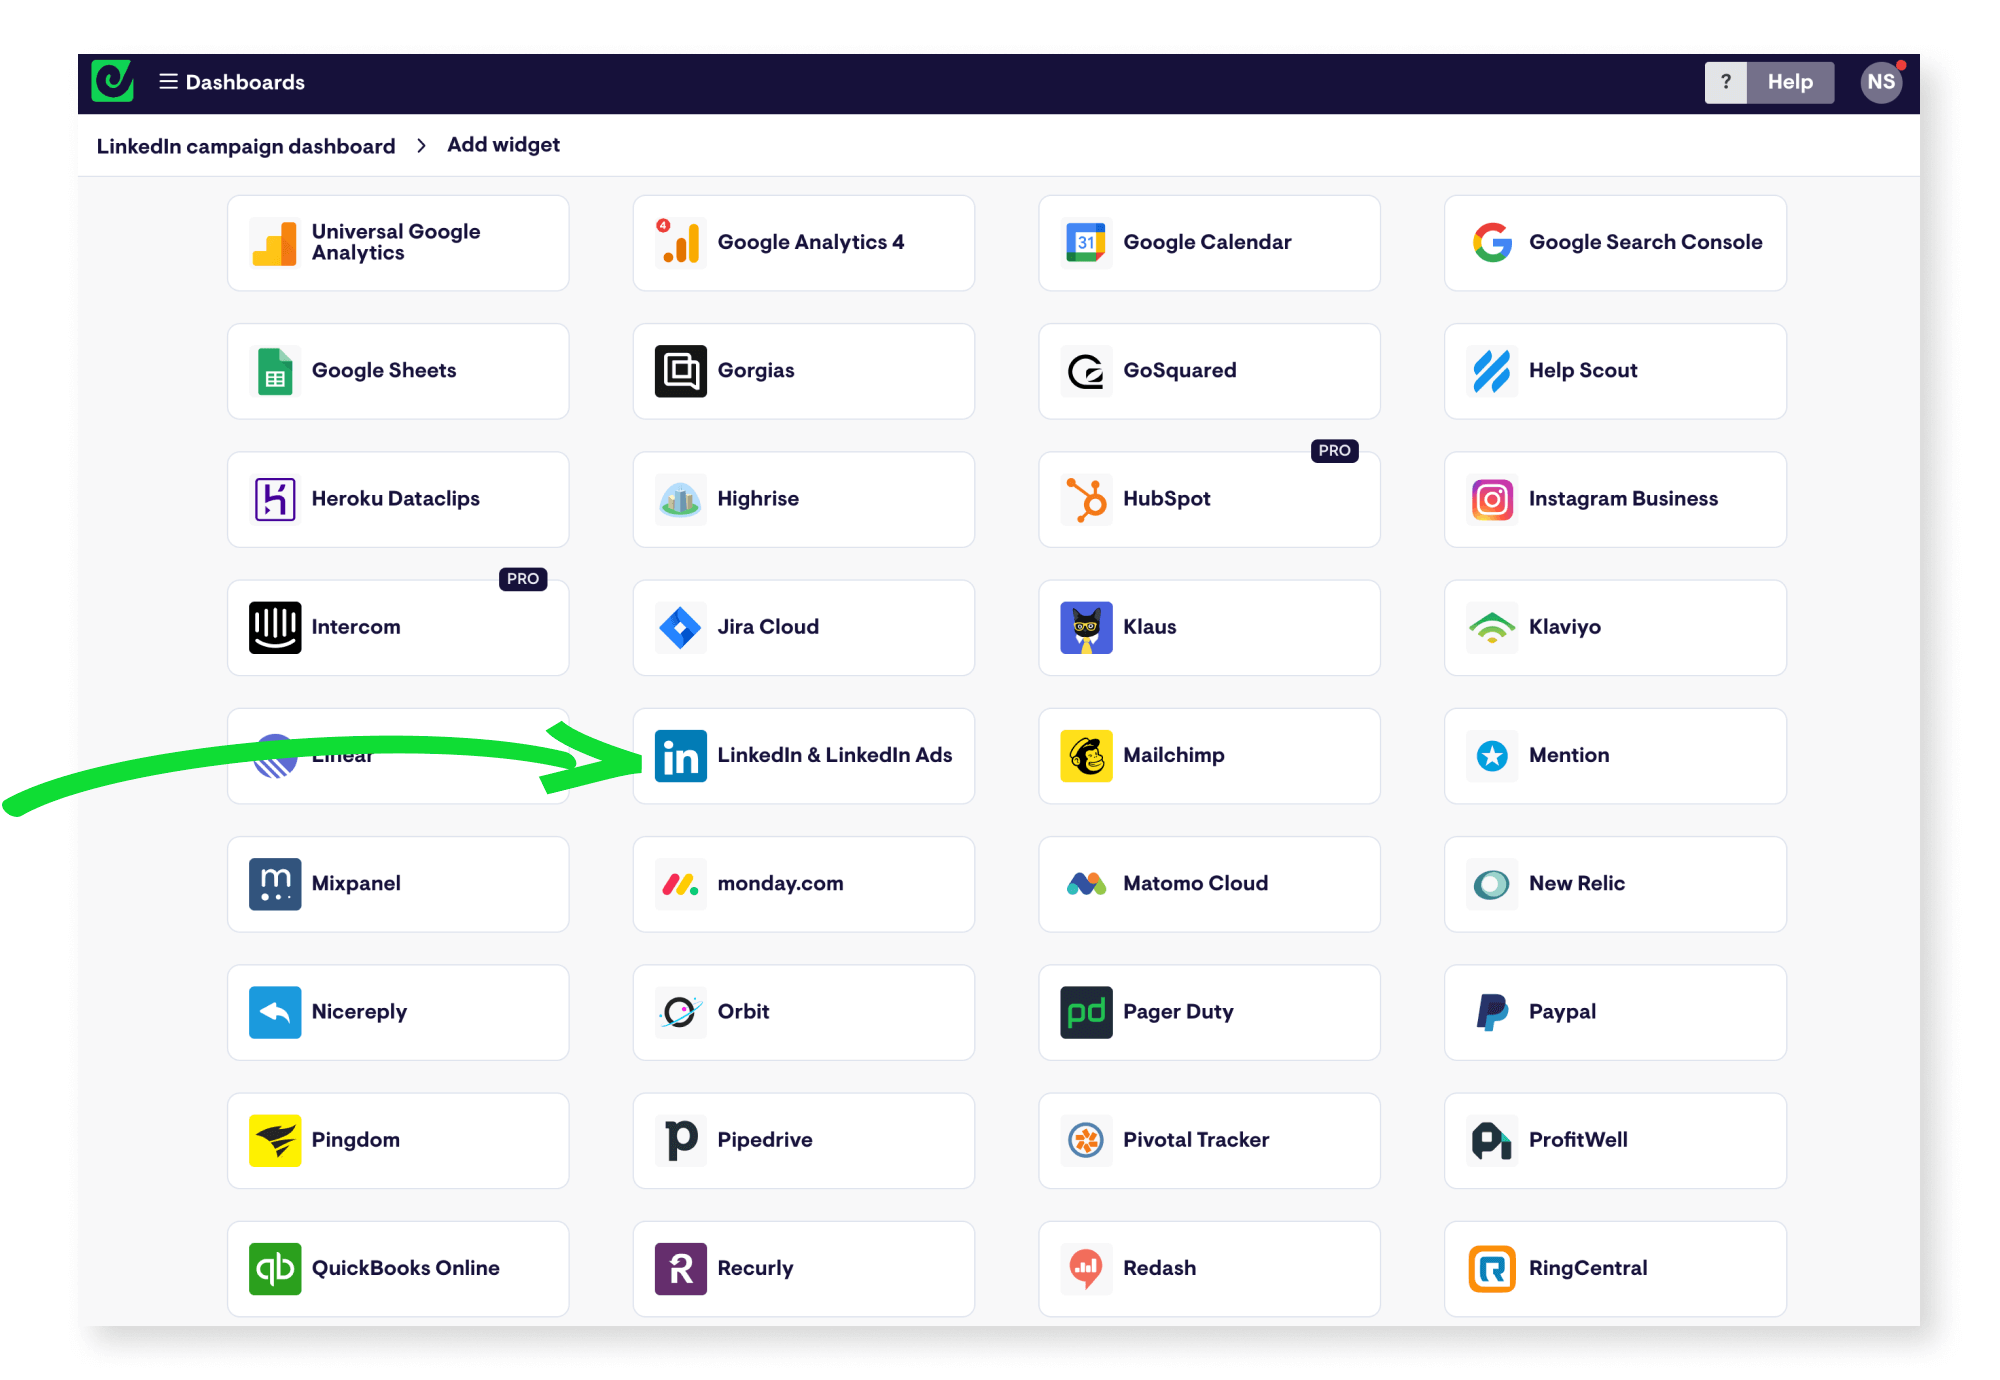Choose the Pipedrive 'p' icon
Image resolution: width=2000 pixels, height=1380 pixels.
point(681,1140)
